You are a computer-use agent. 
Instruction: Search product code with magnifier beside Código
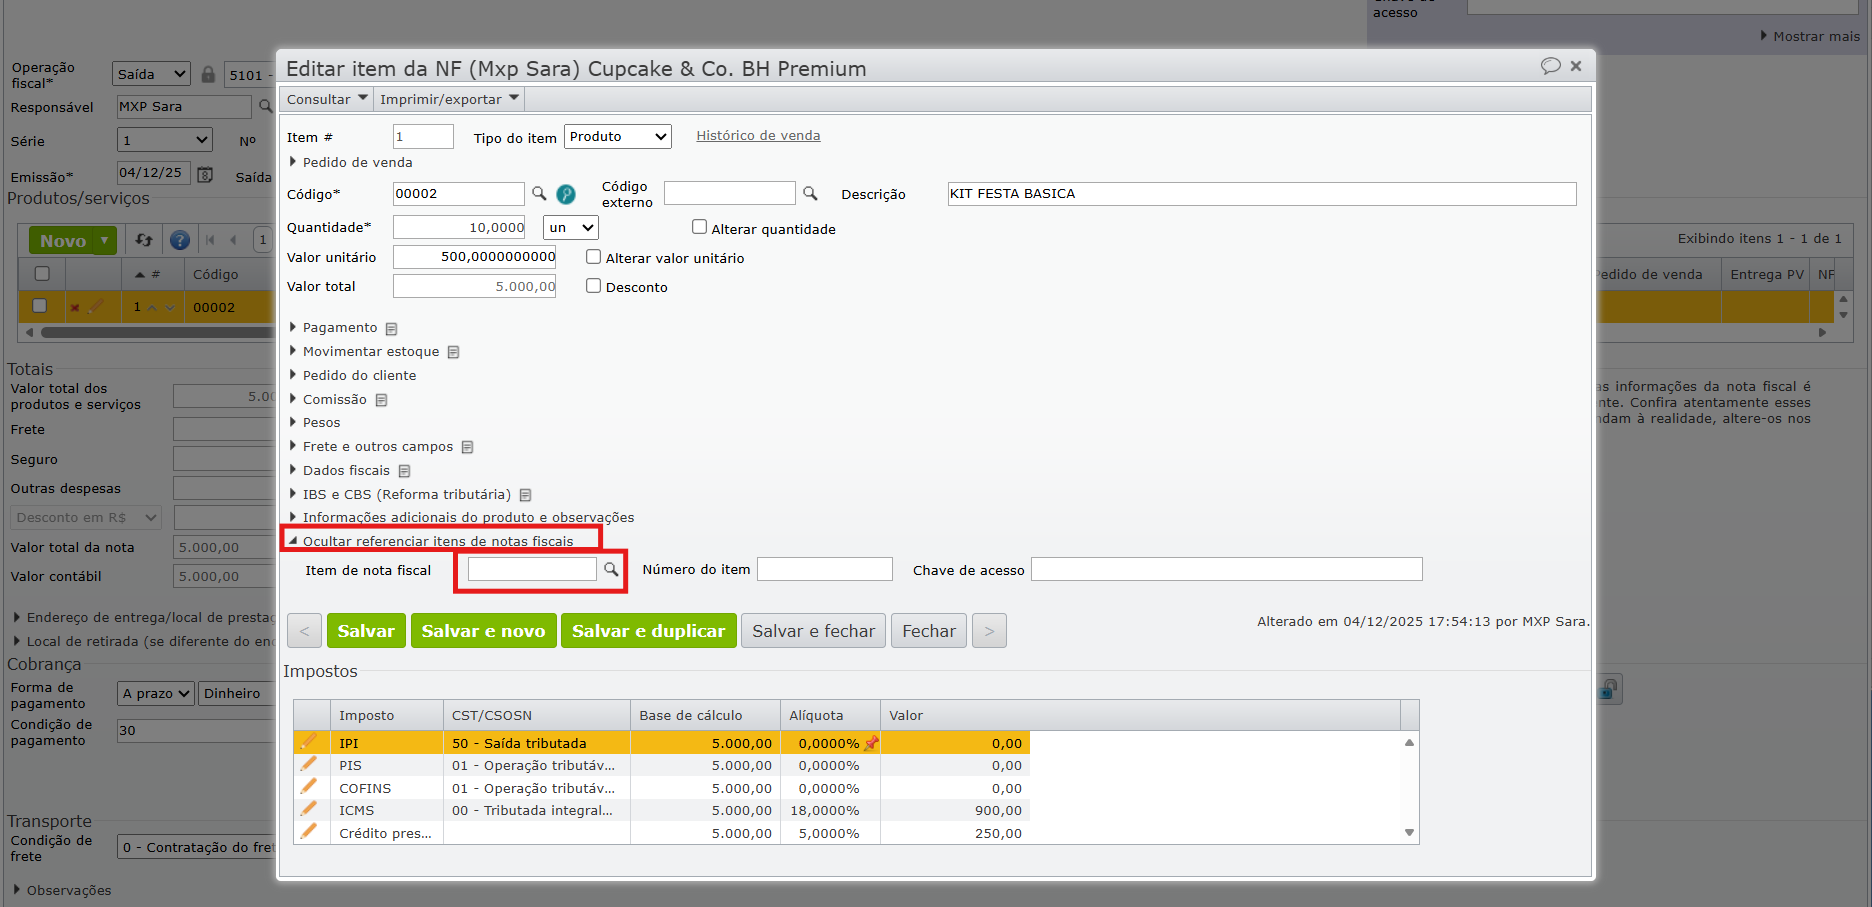tap(539, 193)
